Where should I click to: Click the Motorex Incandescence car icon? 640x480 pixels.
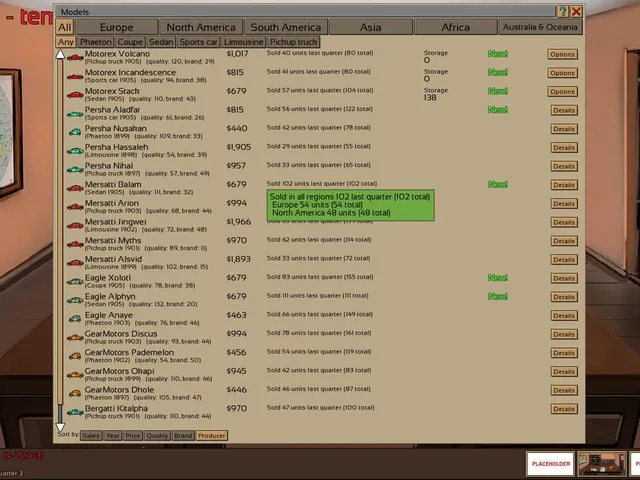click(x=75, y=76)
